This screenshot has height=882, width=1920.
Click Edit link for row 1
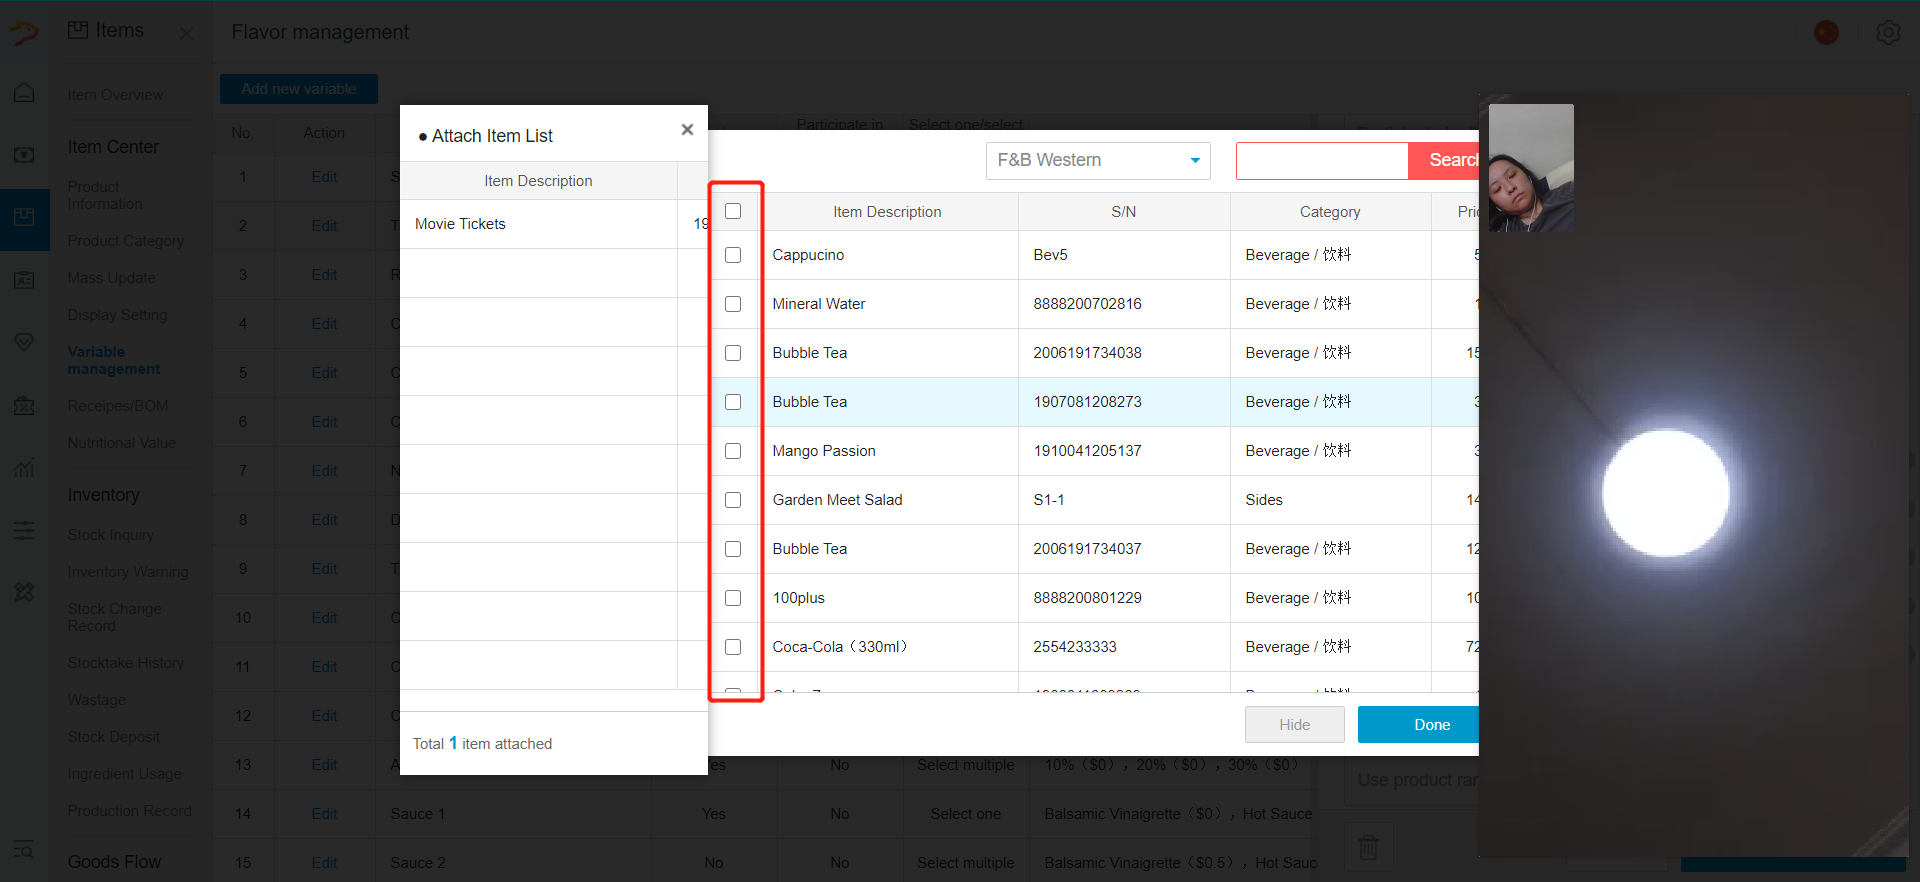coord(324,177)
